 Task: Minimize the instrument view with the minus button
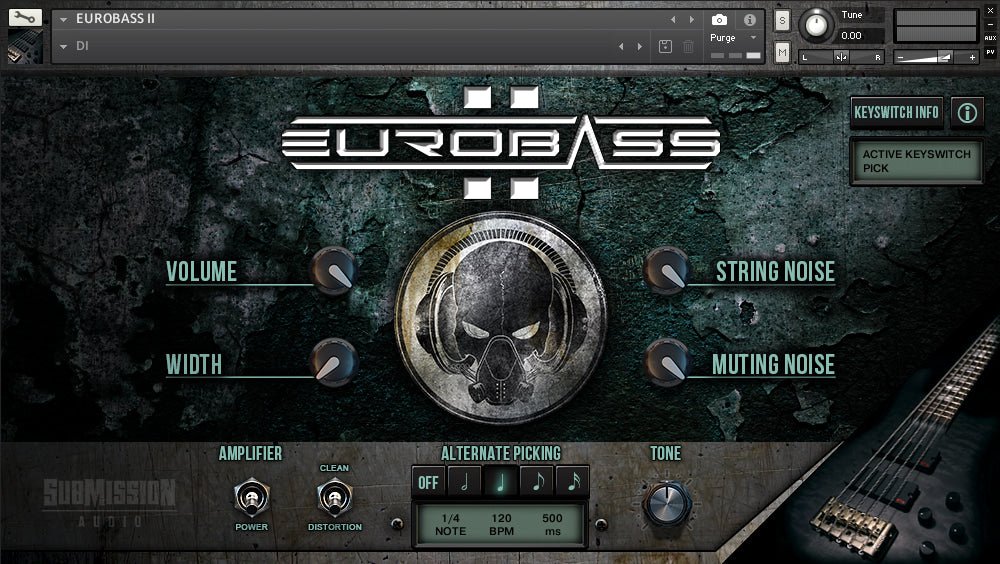990,24
